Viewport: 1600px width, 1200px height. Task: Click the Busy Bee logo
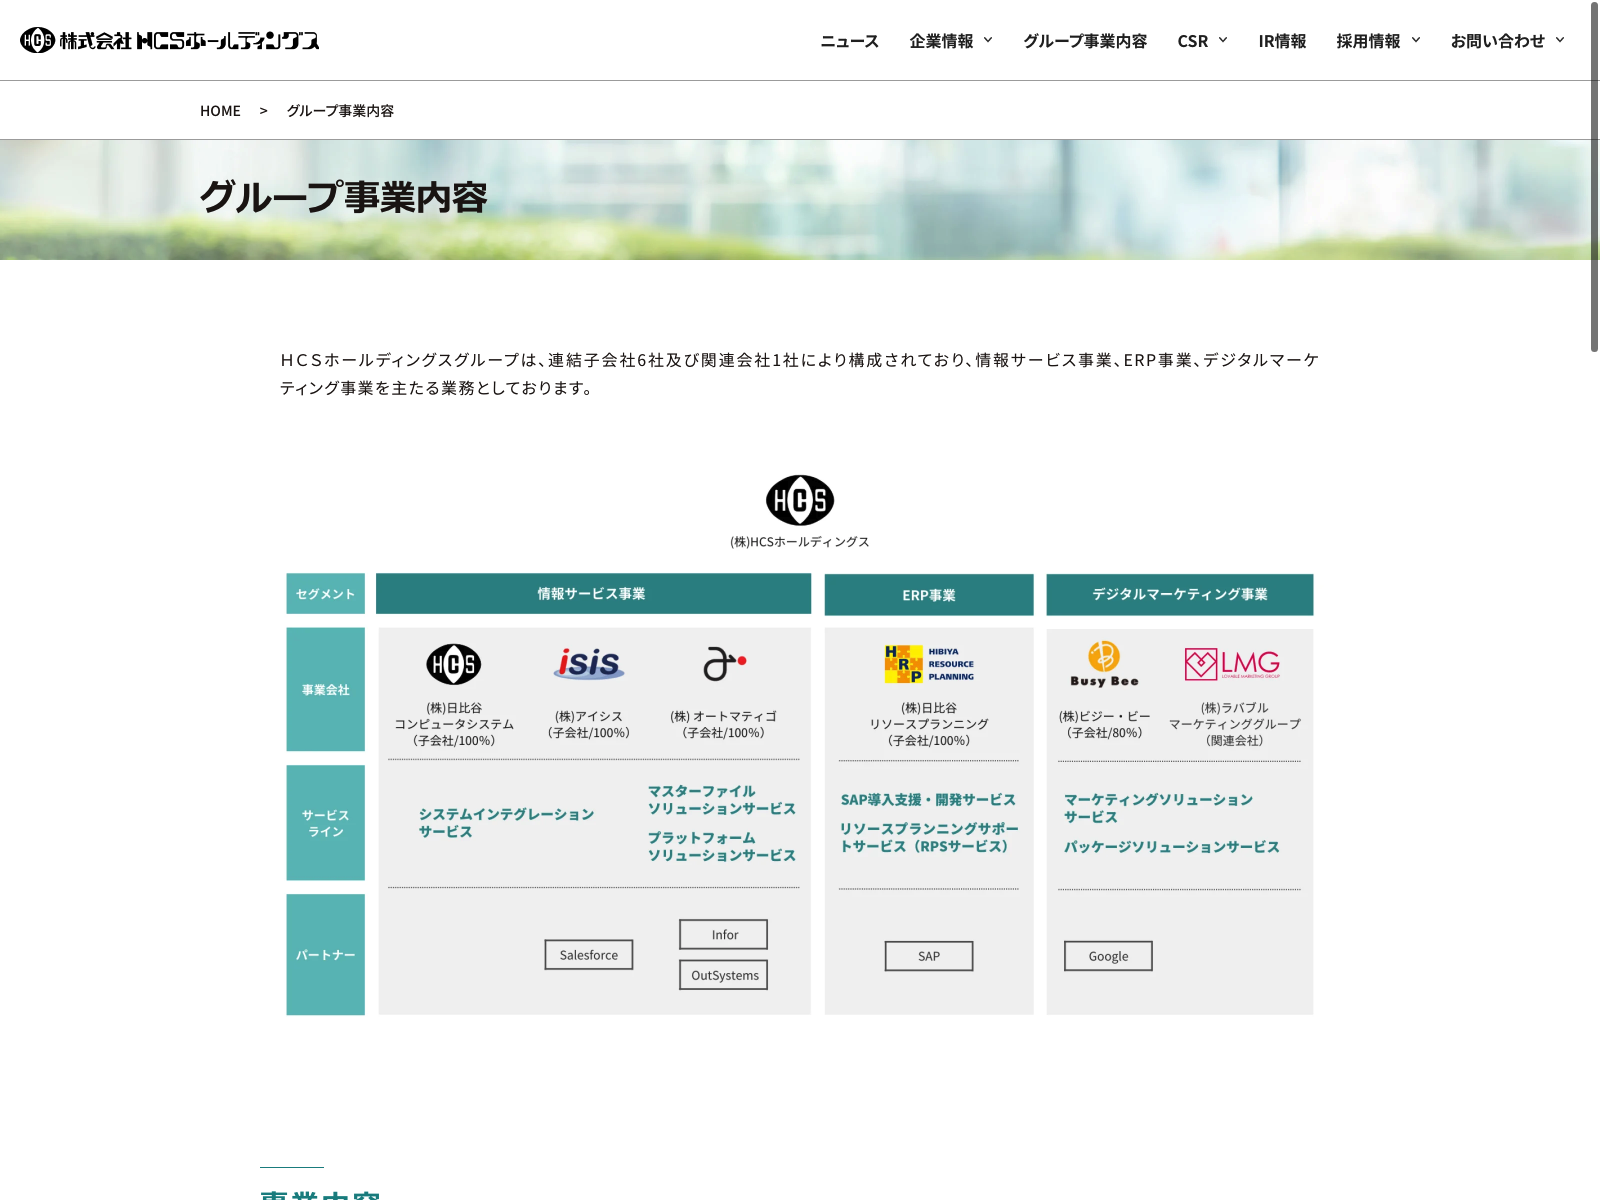pos(1104,664)
